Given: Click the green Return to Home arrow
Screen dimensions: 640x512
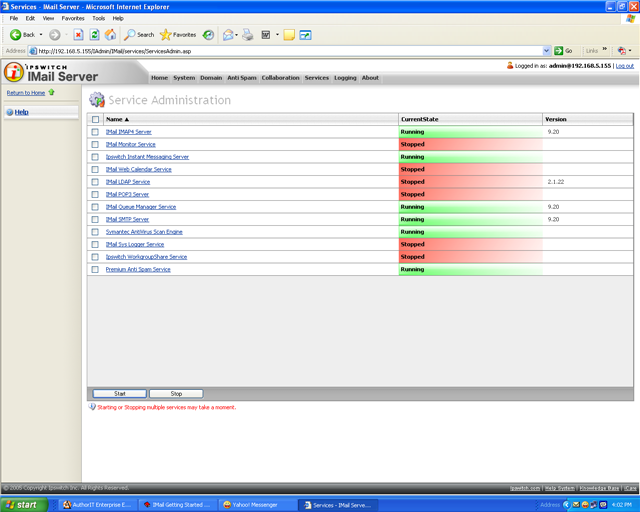Looking at the screenshot, I should coord(51,92).
